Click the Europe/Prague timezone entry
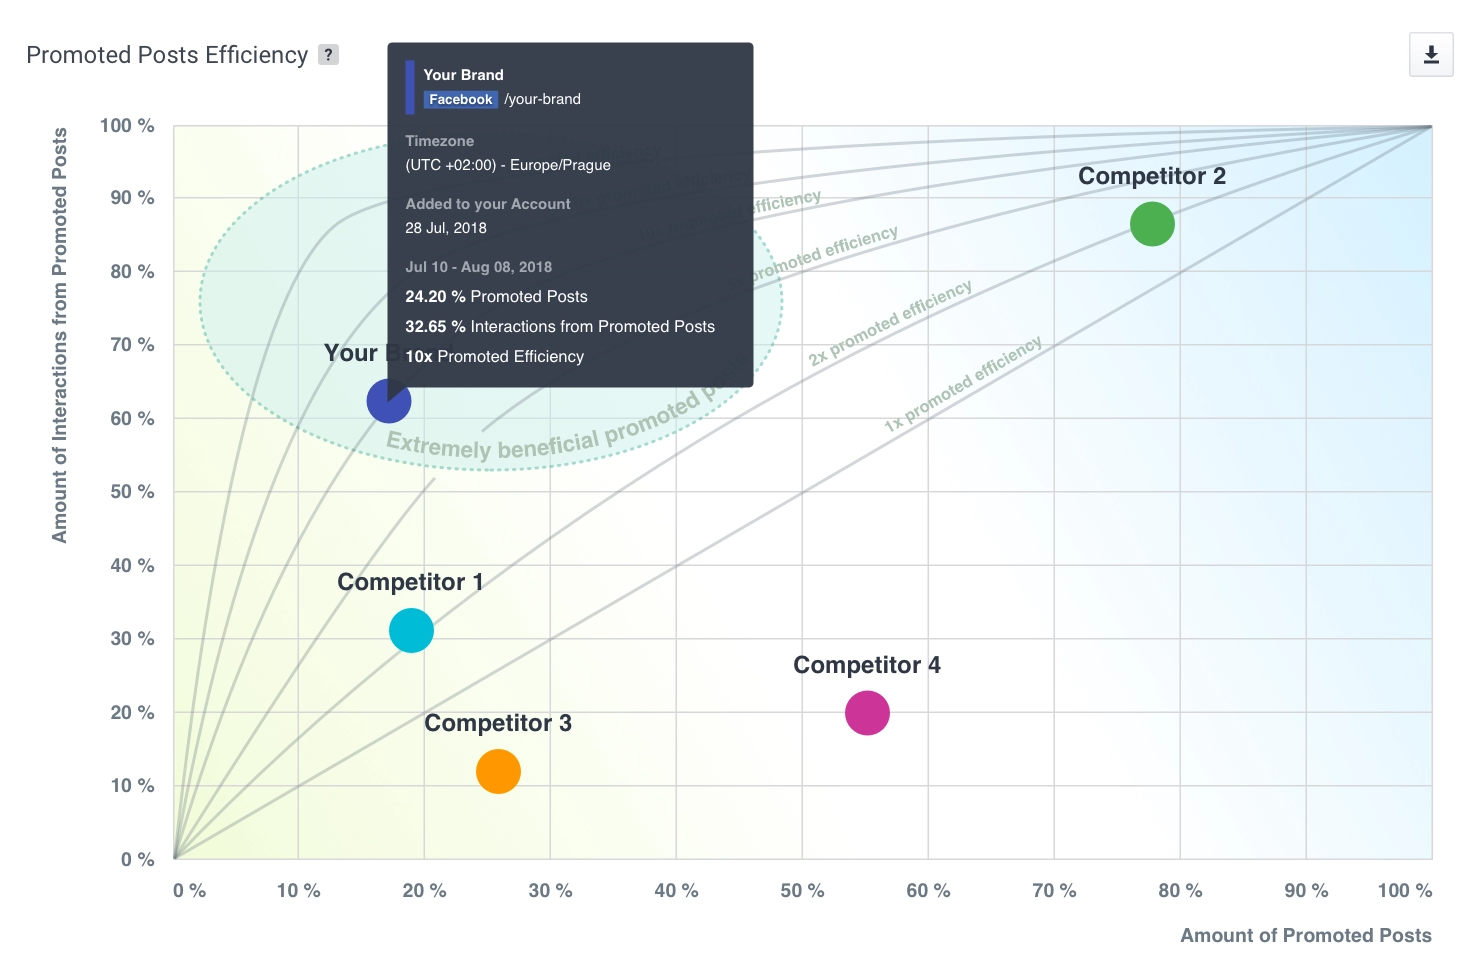Screen dimensions: 1480x980 point(507,165)
